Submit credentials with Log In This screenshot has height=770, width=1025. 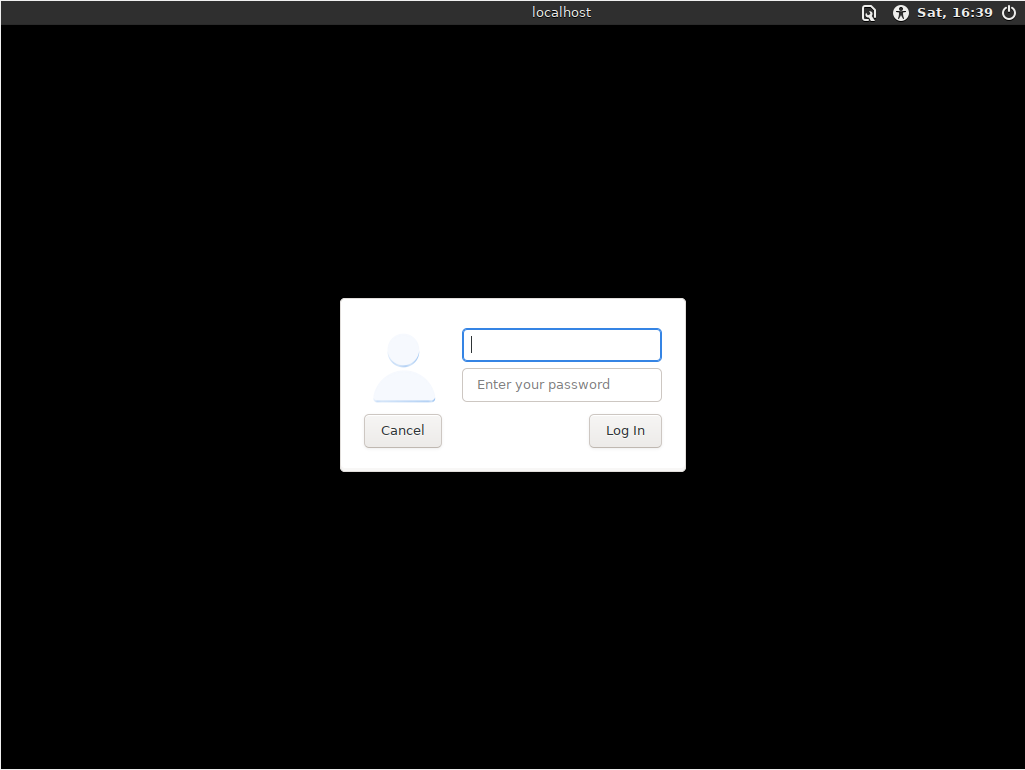coord(625,431)
